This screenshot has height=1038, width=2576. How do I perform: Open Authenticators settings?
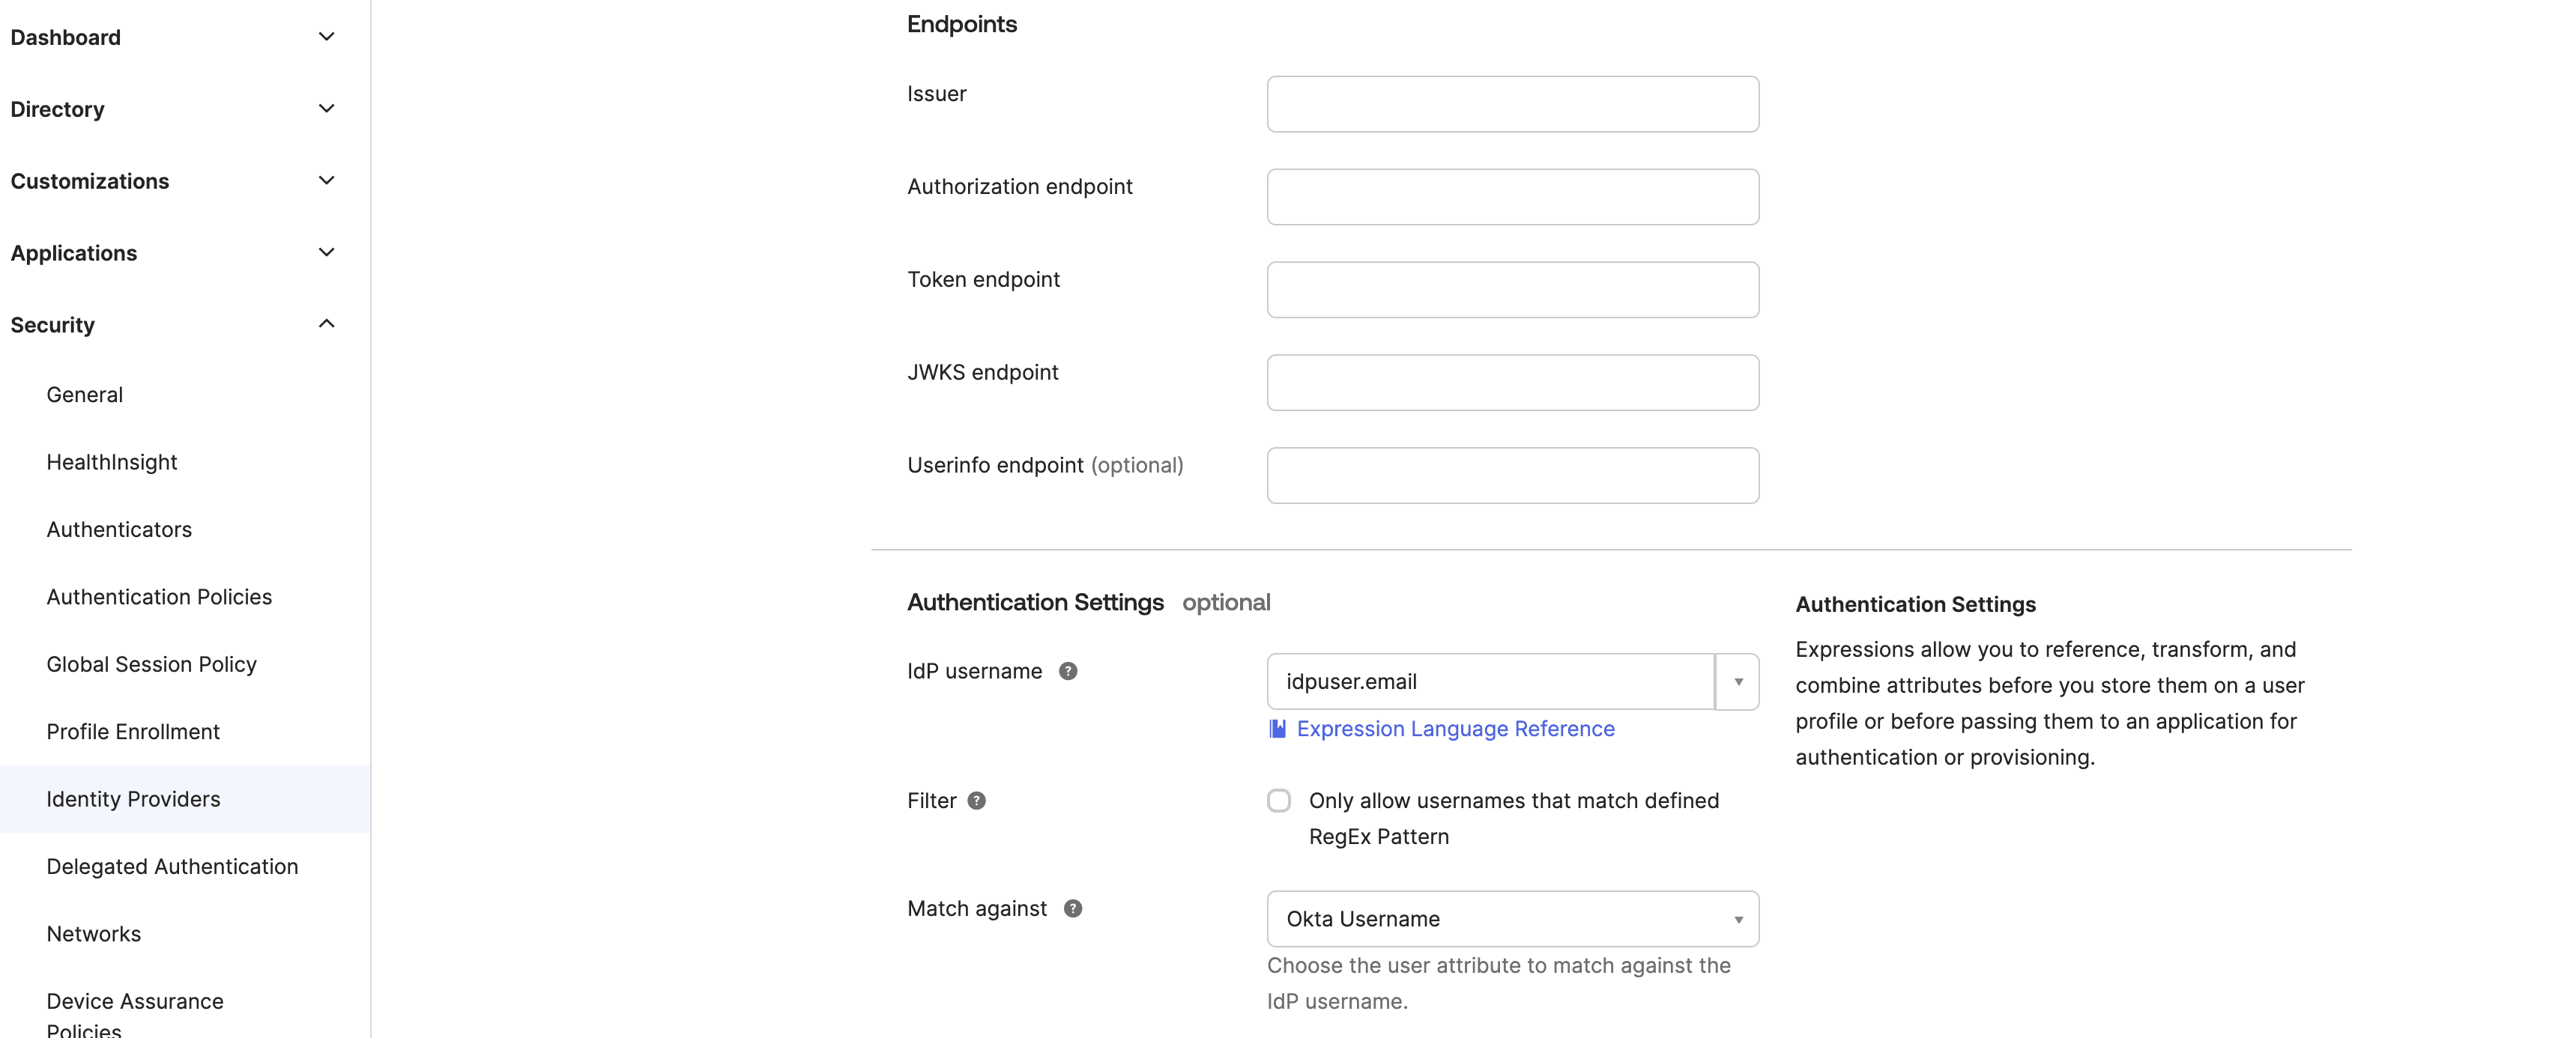tap(119, 529)
